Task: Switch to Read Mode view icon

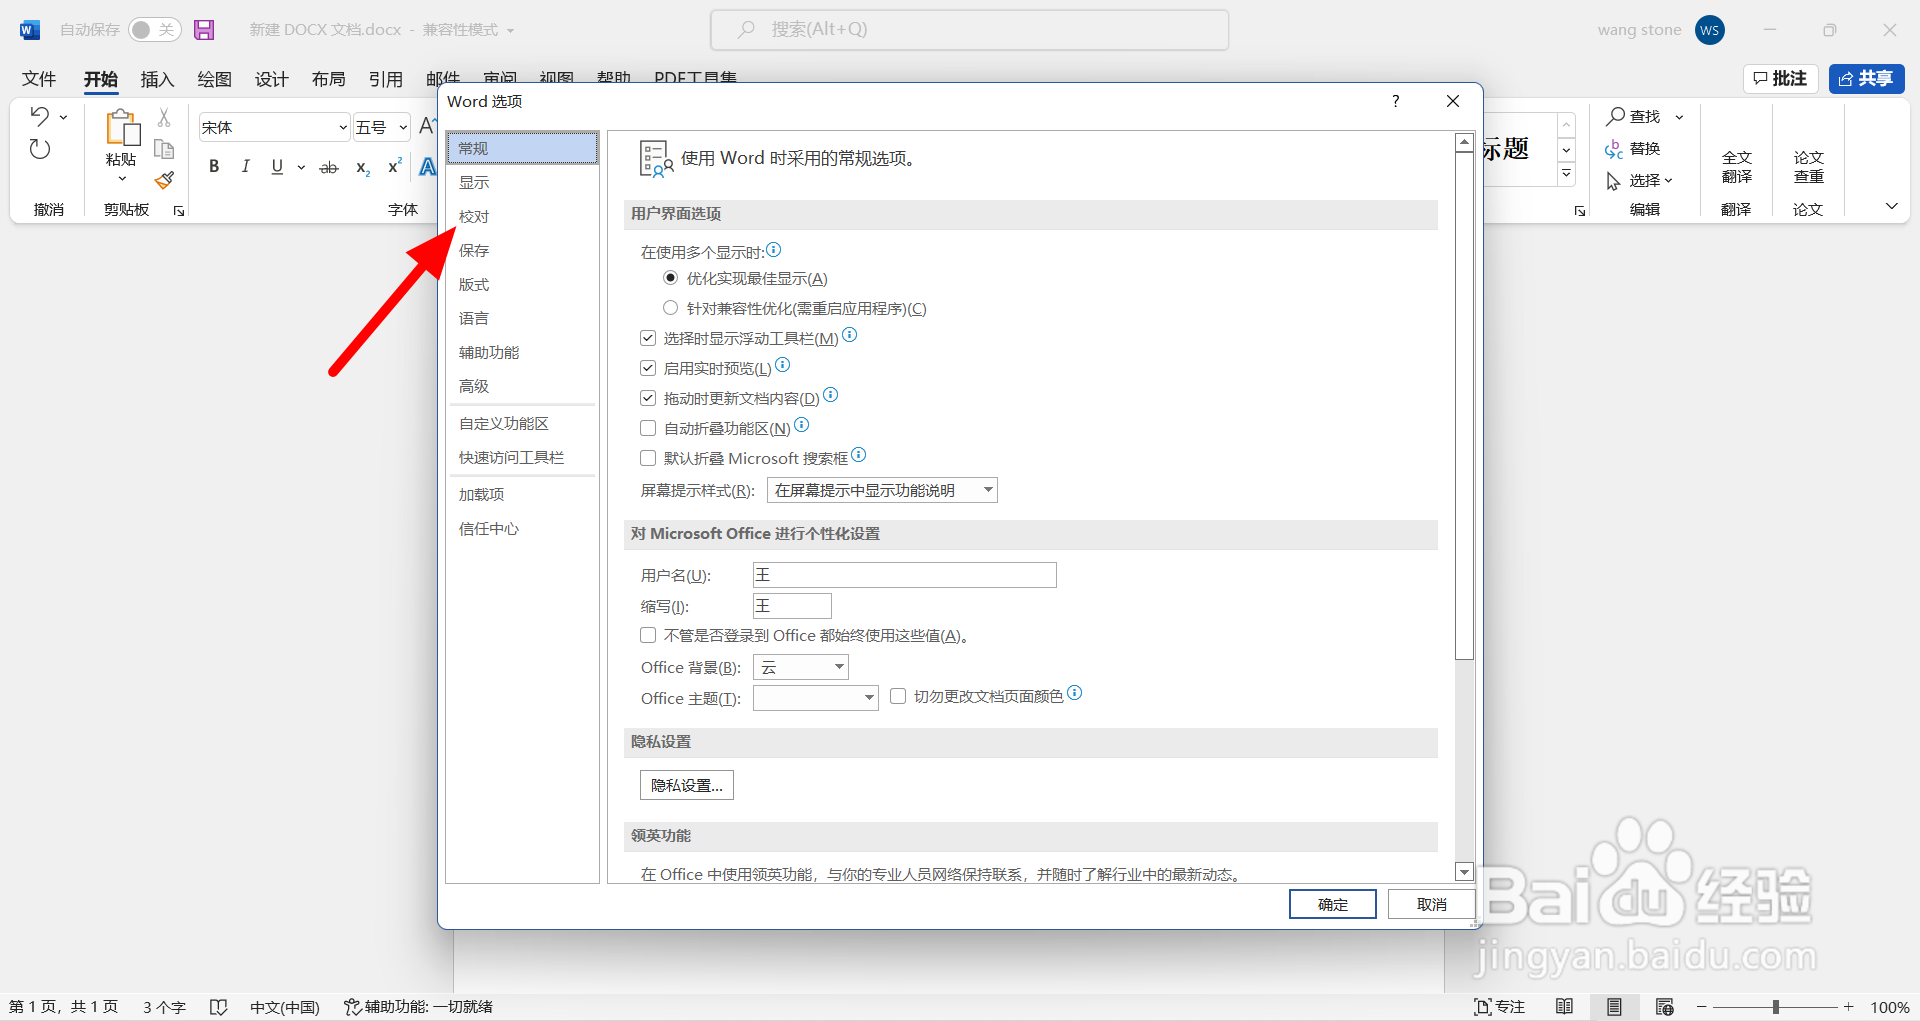Action: click(x=1565, y=1007)
